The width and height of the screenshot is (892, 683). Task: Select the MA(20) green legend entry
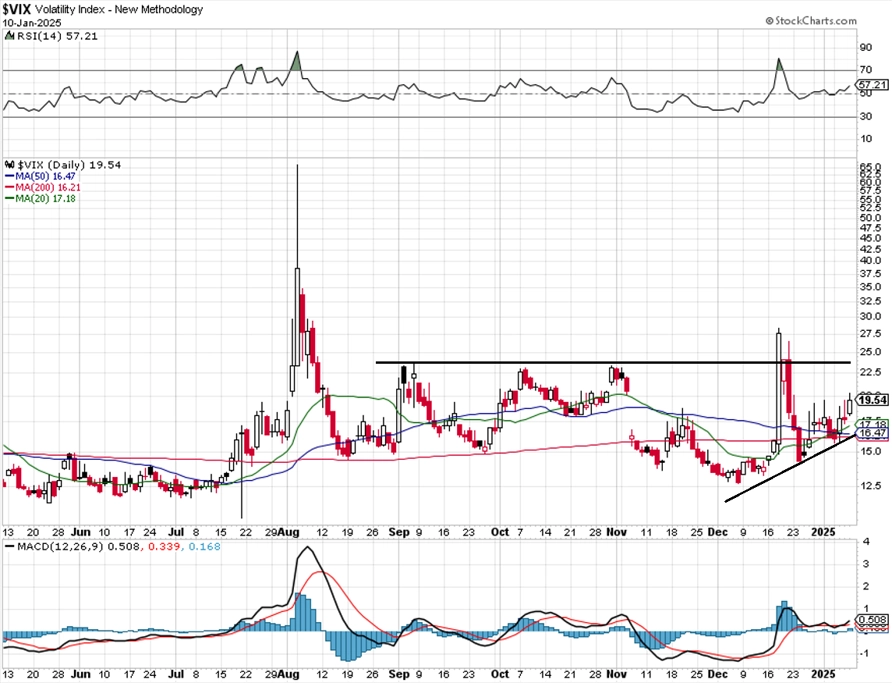(40, 198)
